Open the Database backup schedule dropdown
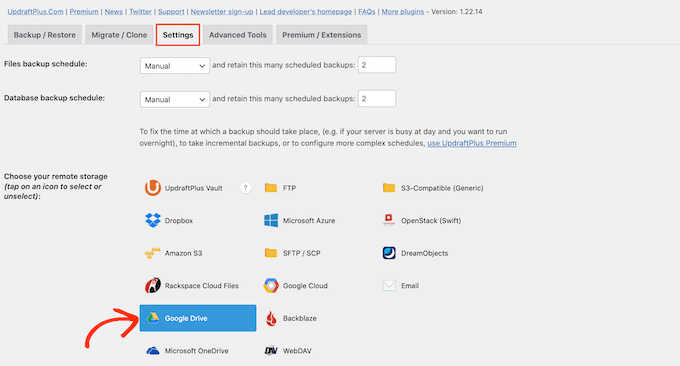 coord(175,99)
